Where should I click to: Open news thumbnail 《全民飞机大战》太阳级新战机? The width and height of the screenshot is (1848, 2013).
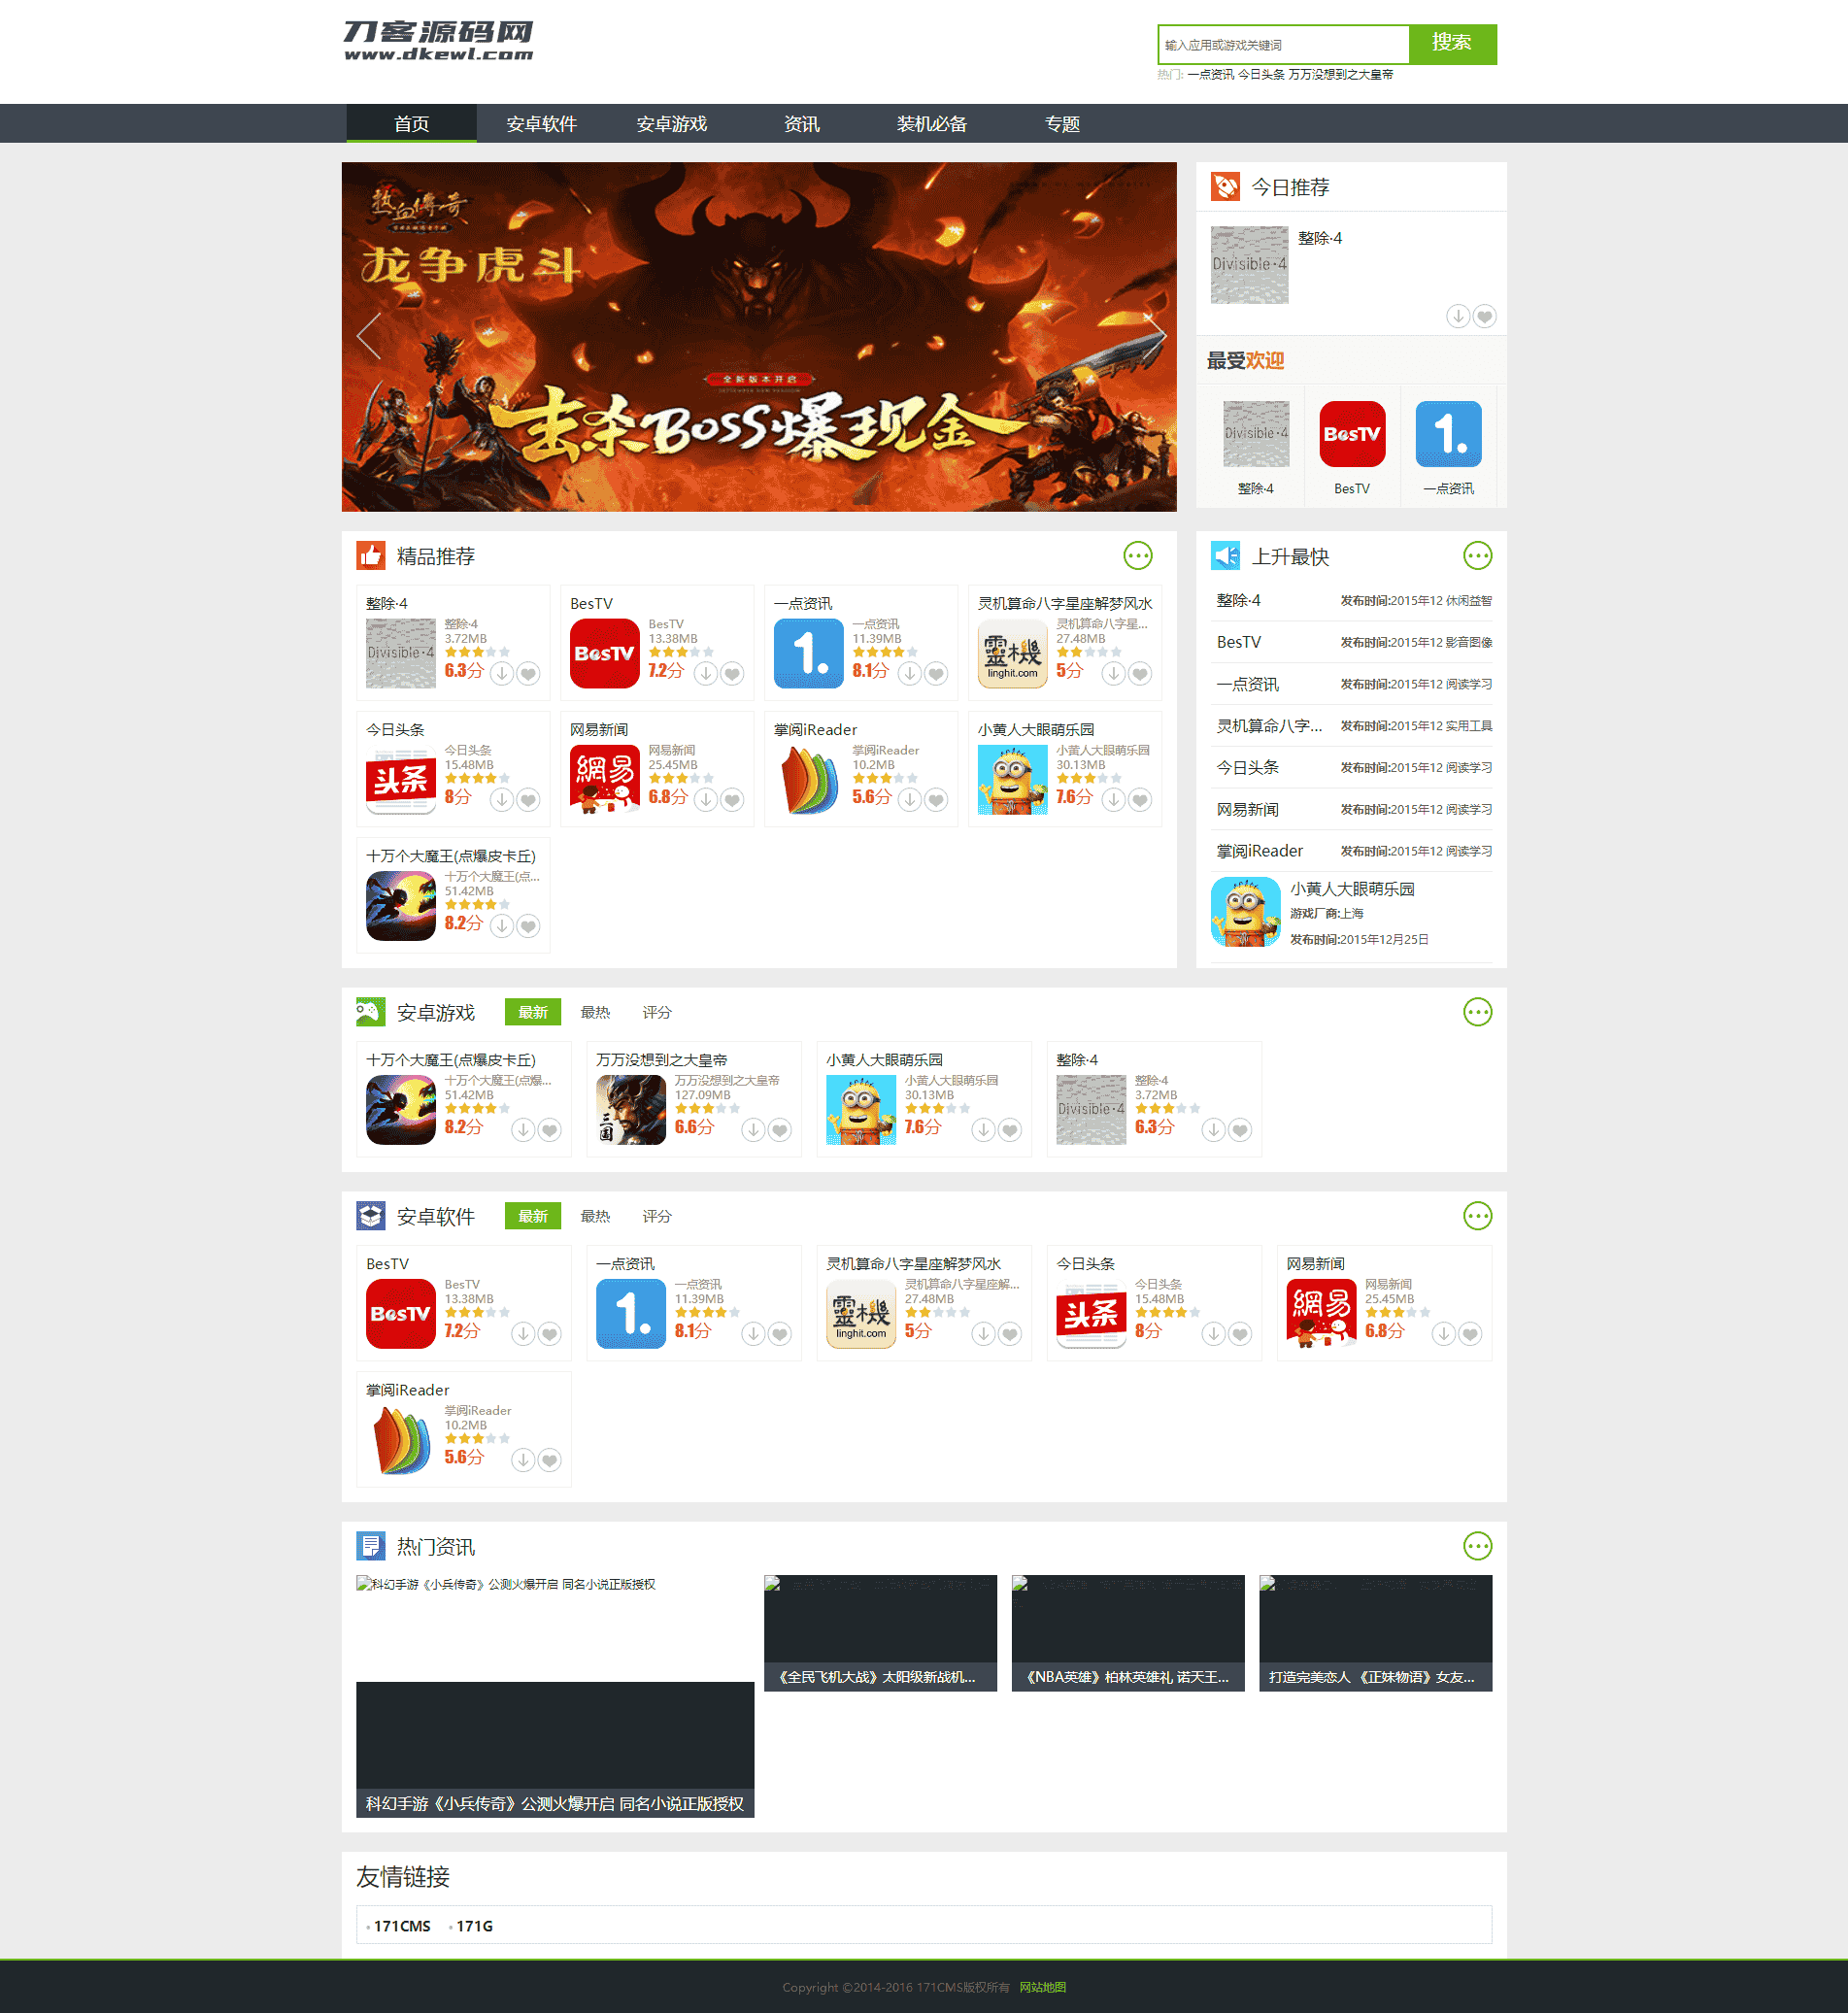point(880,1633)
